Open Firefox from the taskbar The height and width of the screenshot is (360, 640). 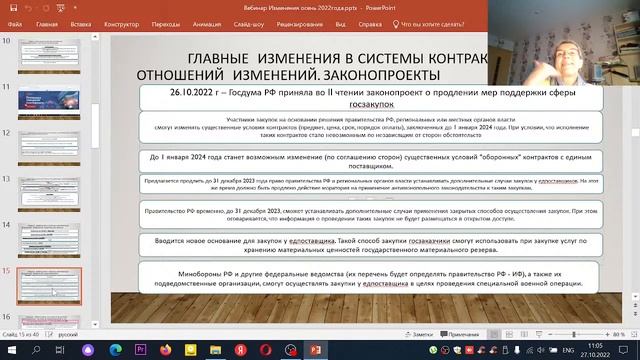coord(166,350)
